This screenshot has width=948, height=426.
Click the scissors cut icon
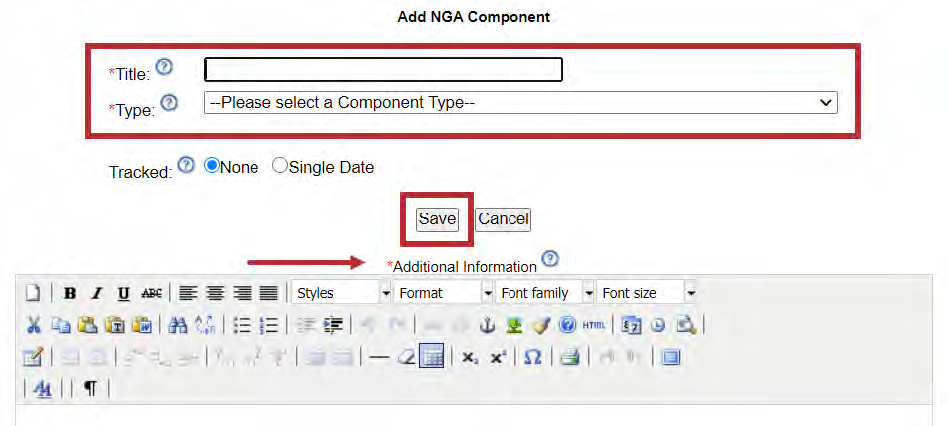[33, 325]
